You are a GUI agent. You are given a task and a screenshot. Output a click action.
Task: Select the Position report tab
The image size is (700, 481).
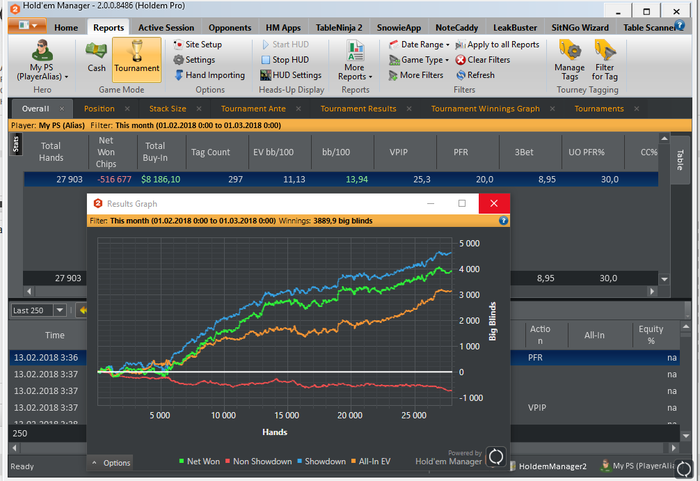99,109
